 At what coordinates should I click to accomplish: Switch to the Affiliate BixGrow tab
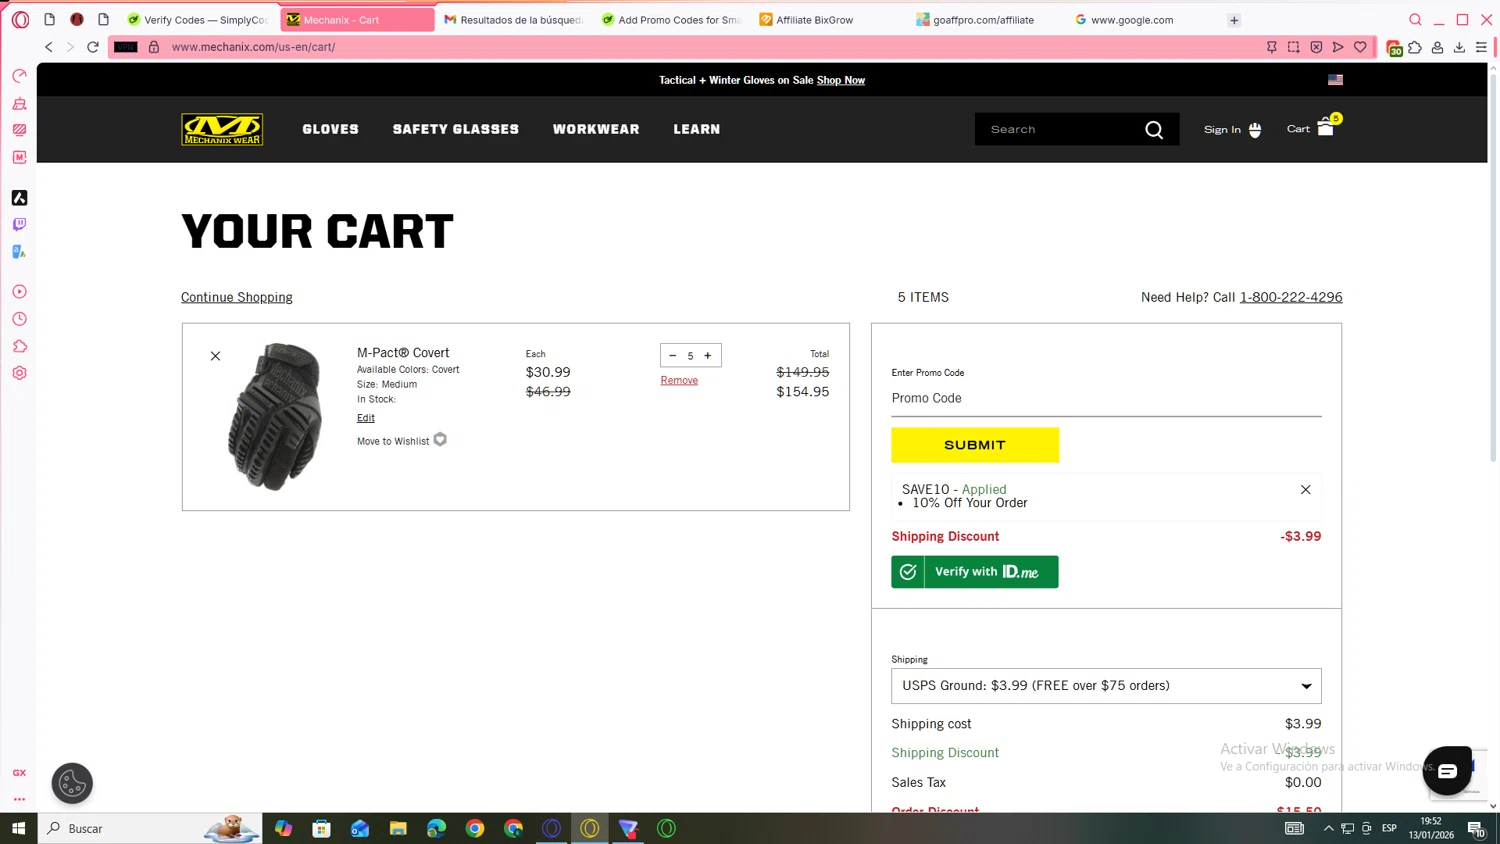[x=829, y=20]
